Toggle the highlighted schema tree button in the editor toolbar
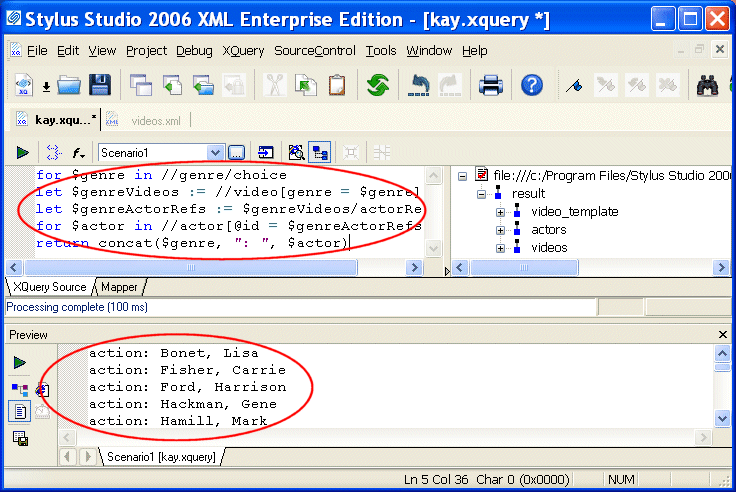 pos(320,152)
